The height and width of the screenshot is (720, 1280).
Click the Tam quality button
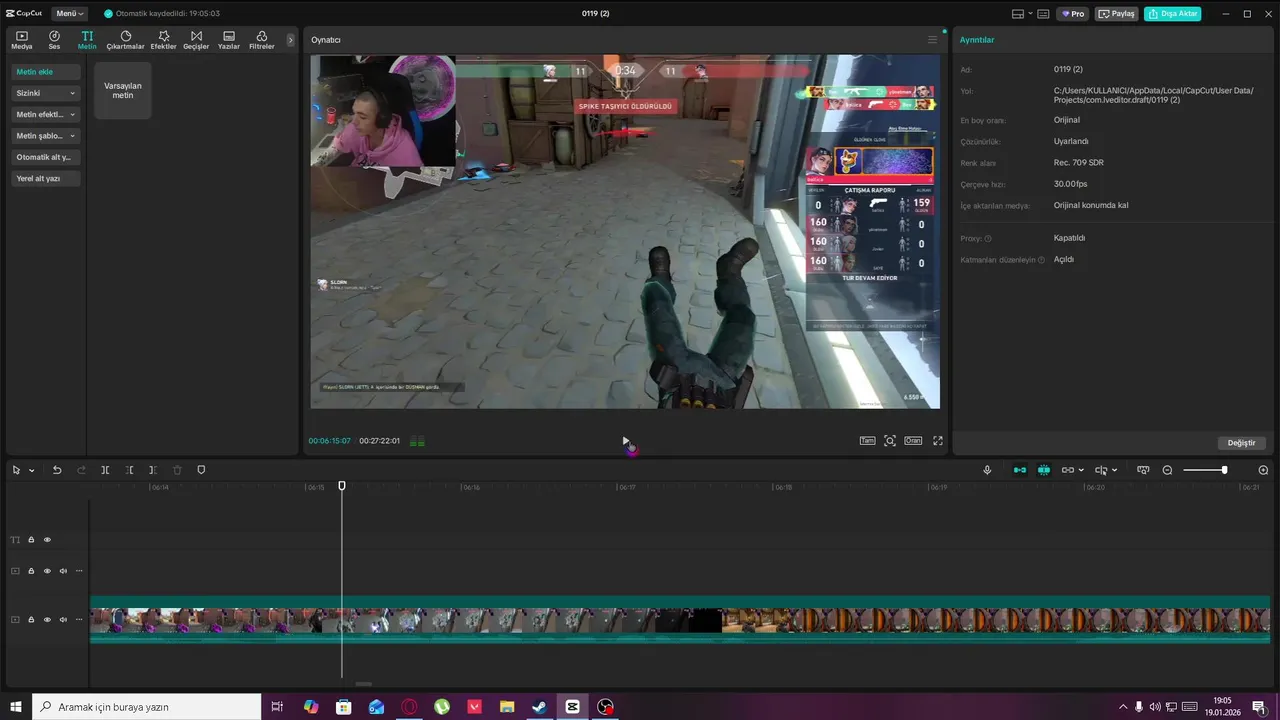[x=868, y=441]
